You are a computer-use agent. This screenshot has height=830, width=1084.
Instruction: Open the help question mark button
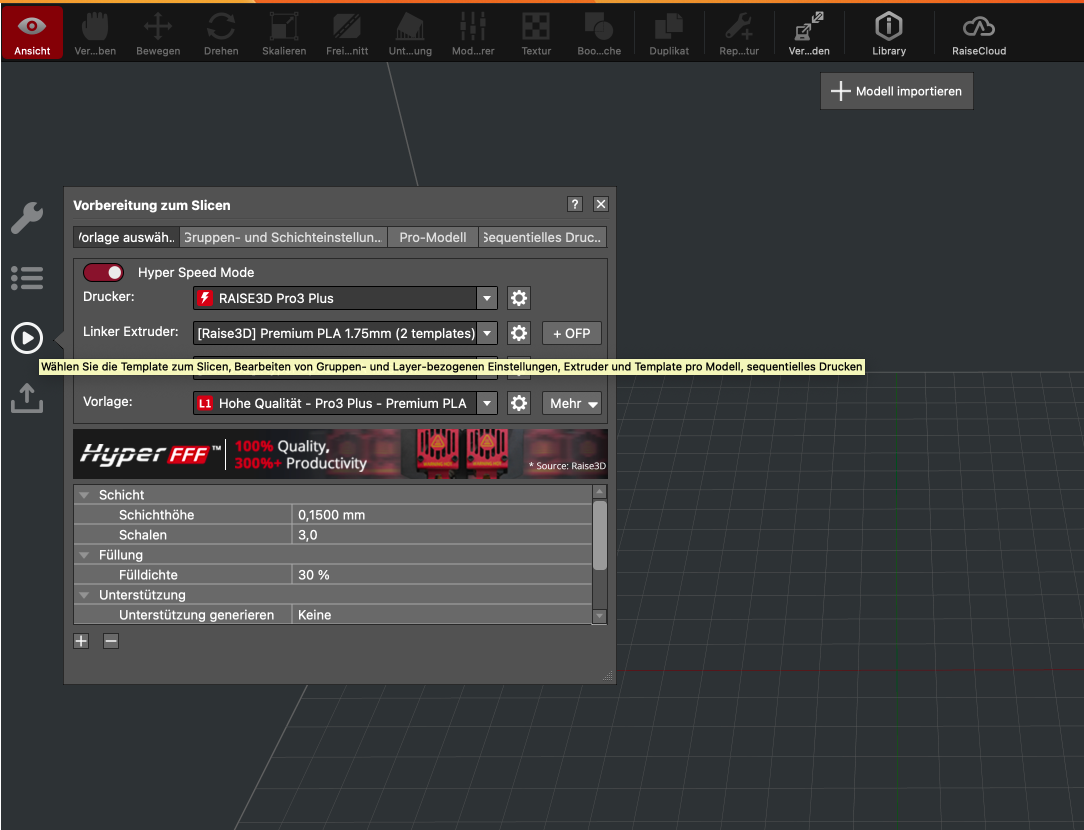point(574,204)
